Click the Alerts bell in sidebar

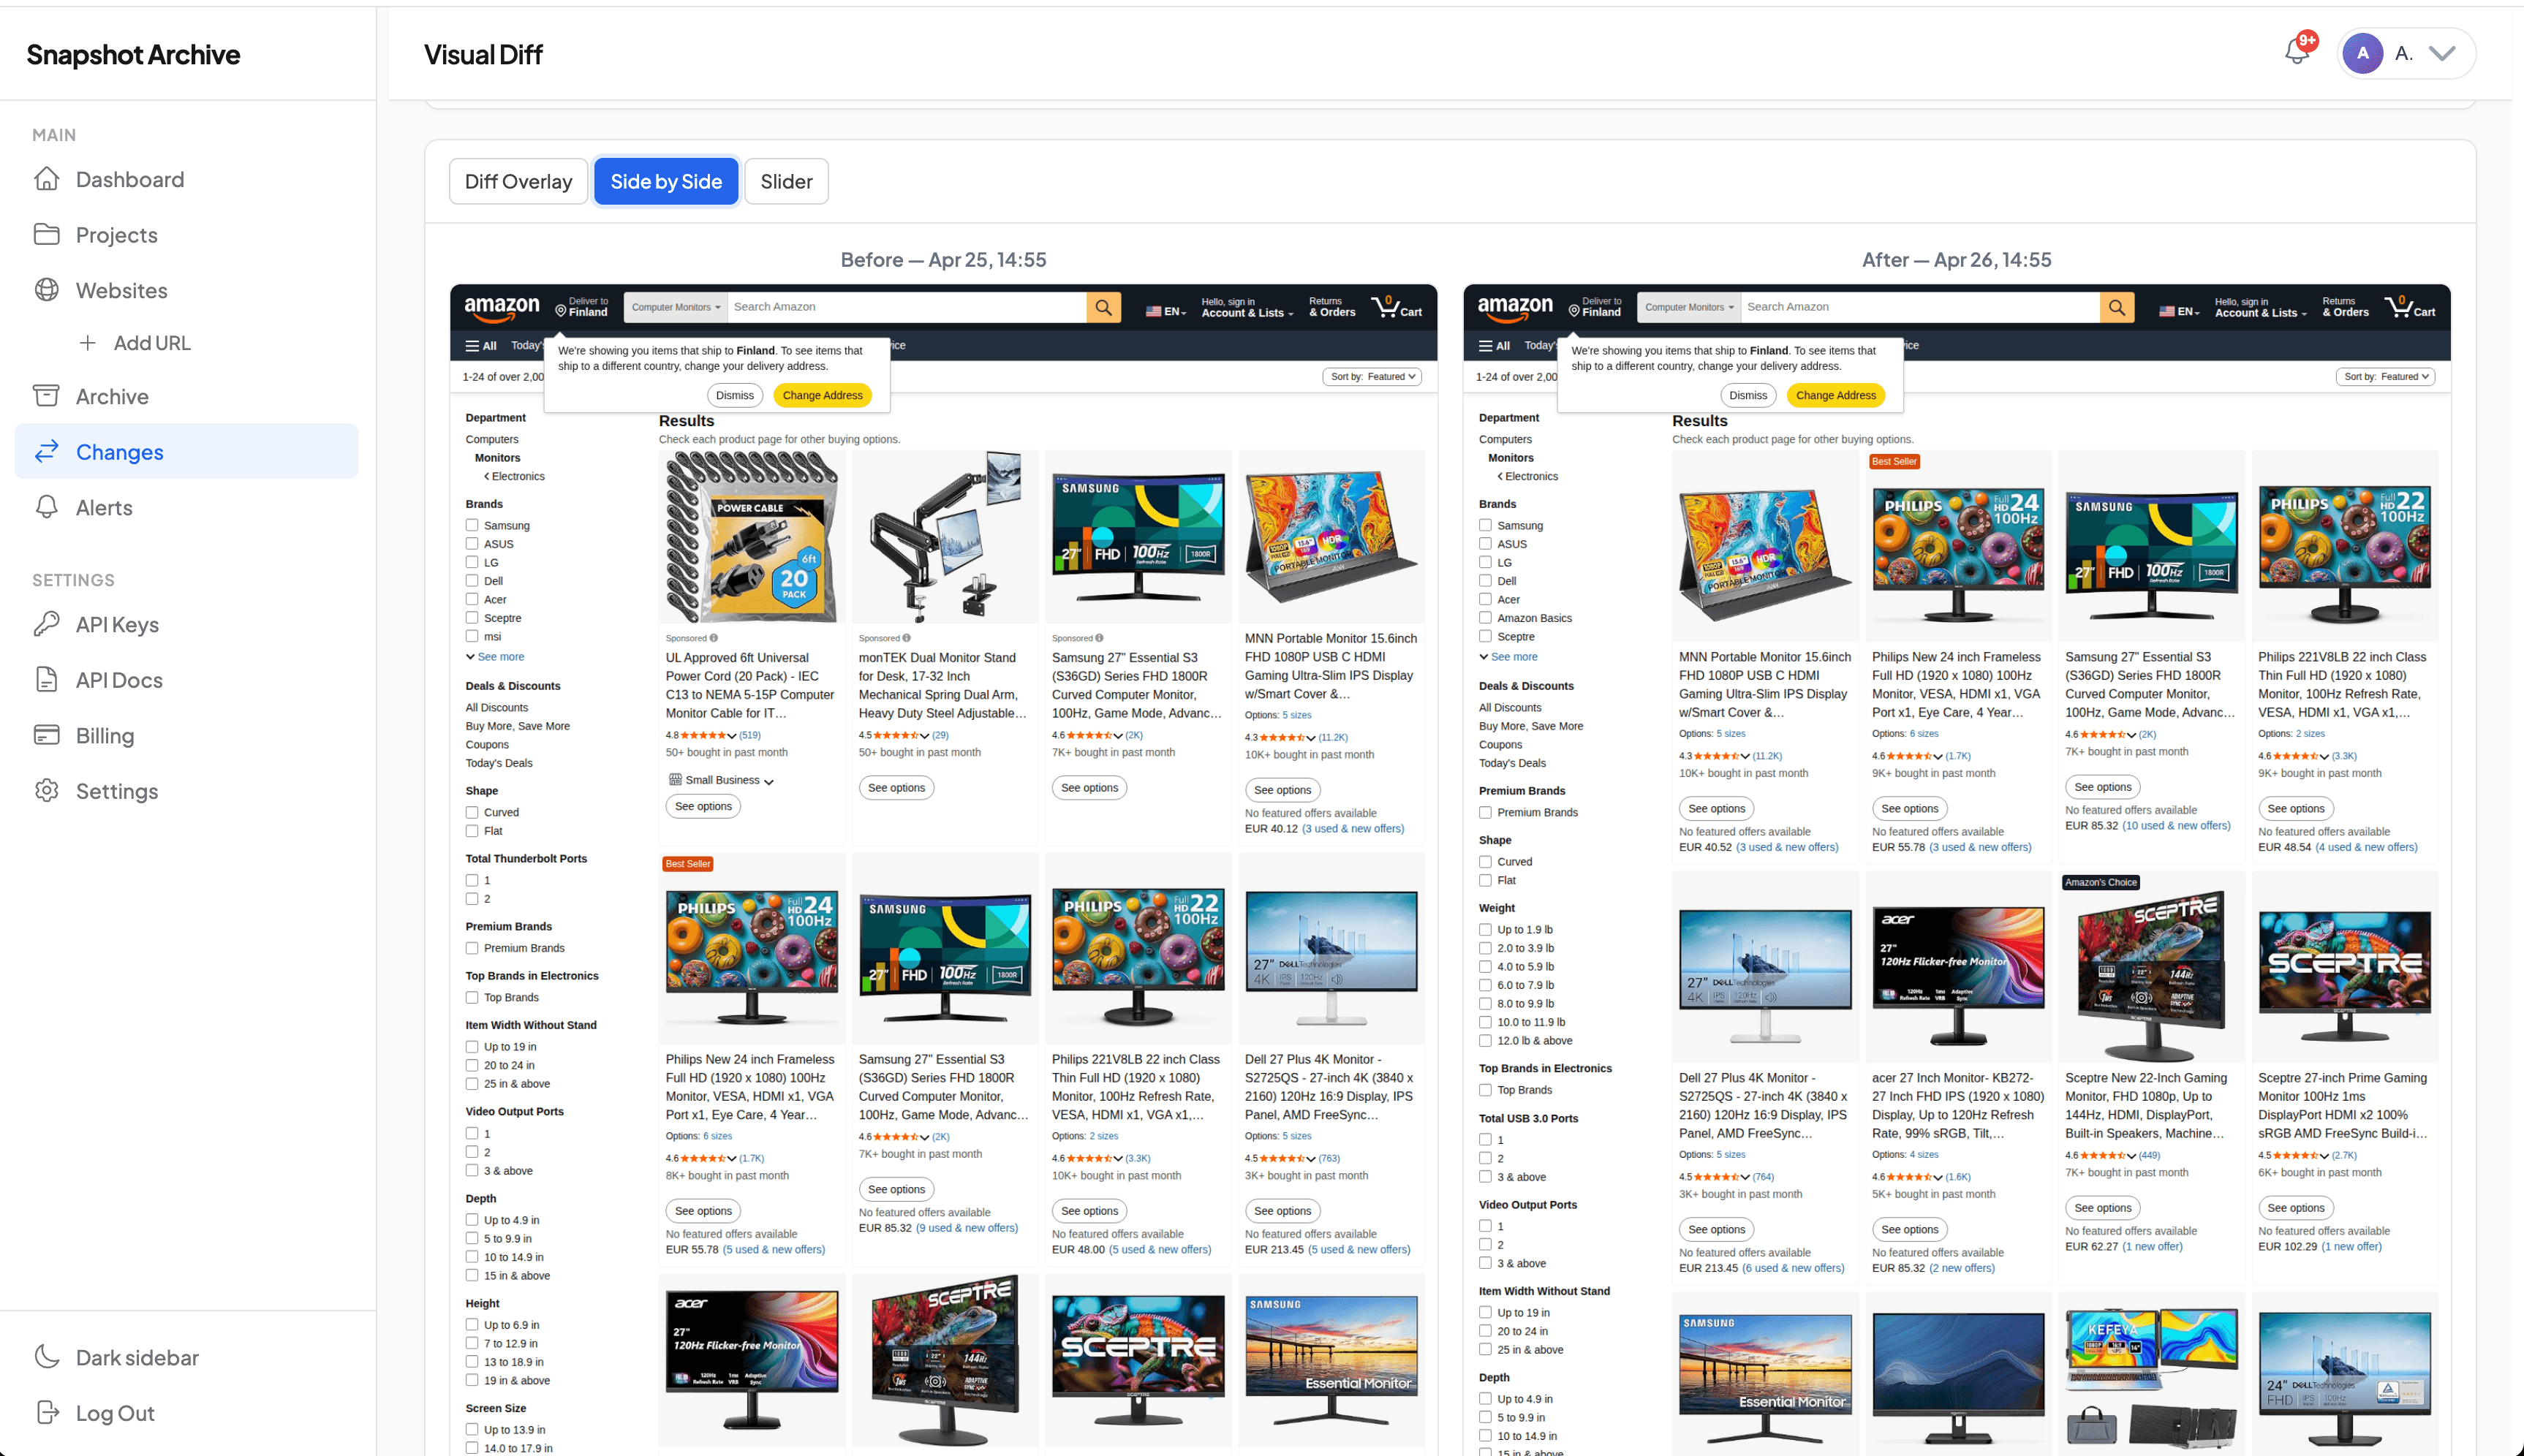pyautogui.click(x=47, y=507)
